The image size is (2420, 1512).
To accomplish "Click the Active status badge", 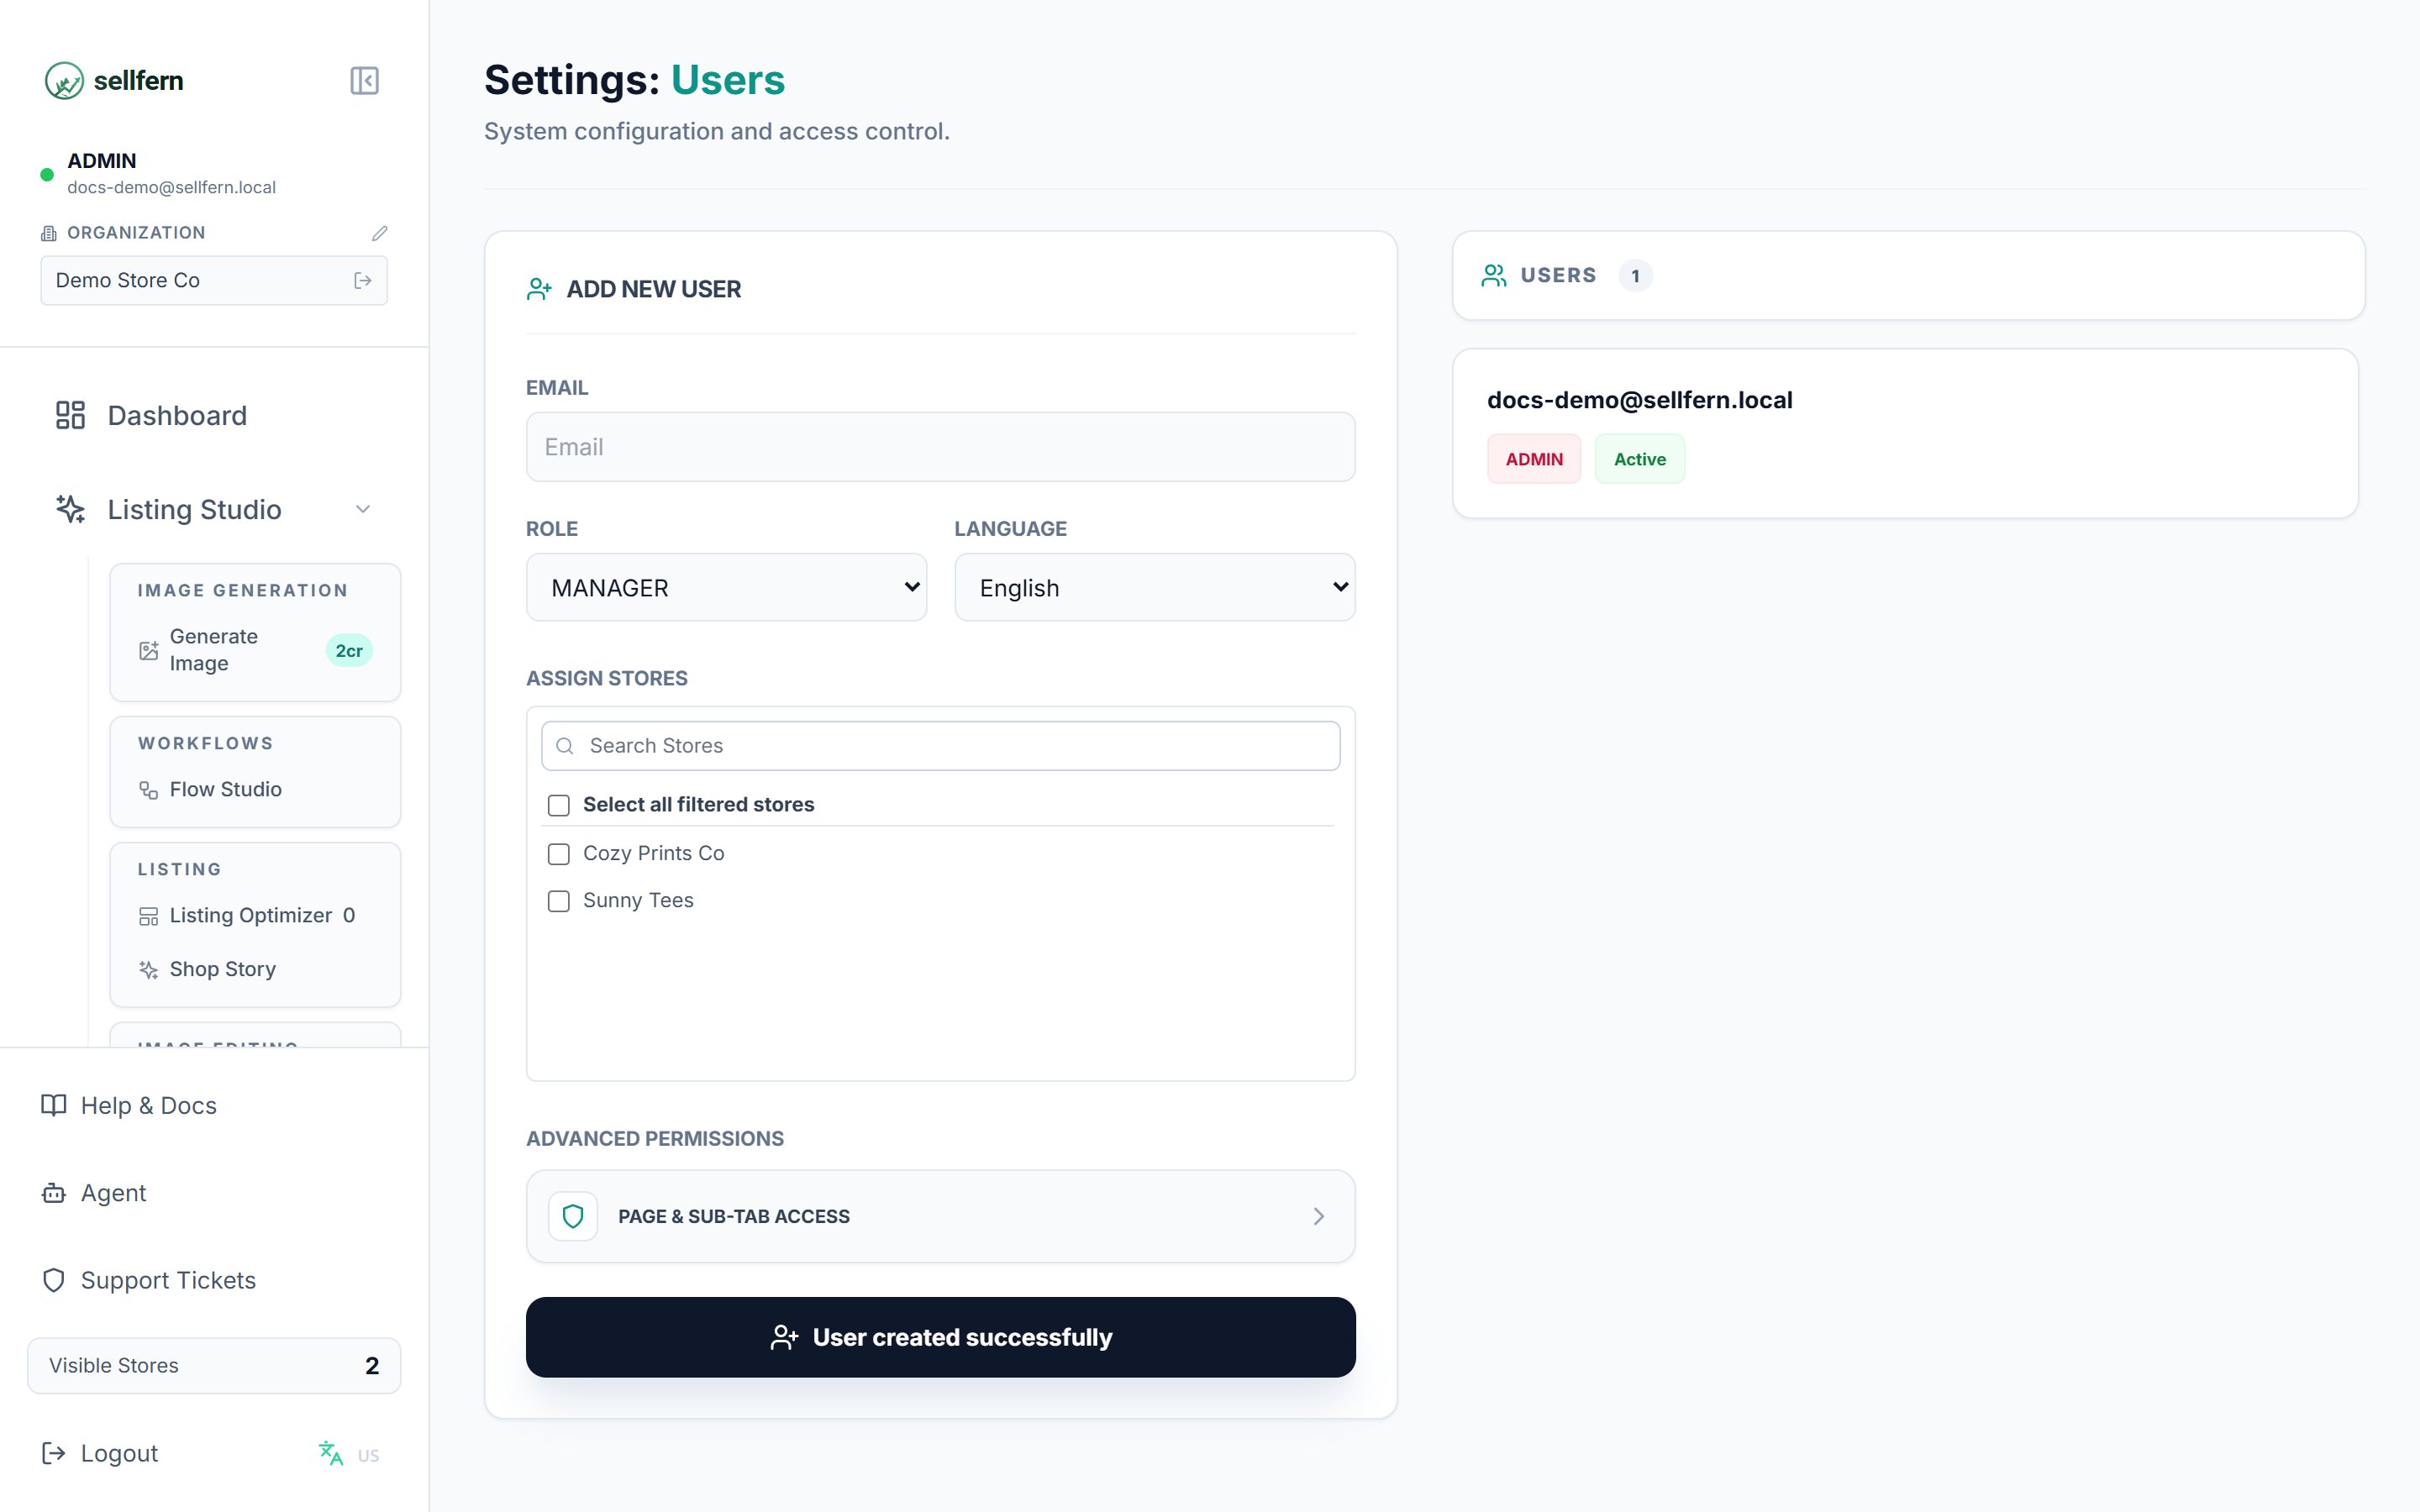I will (1640, 459).
